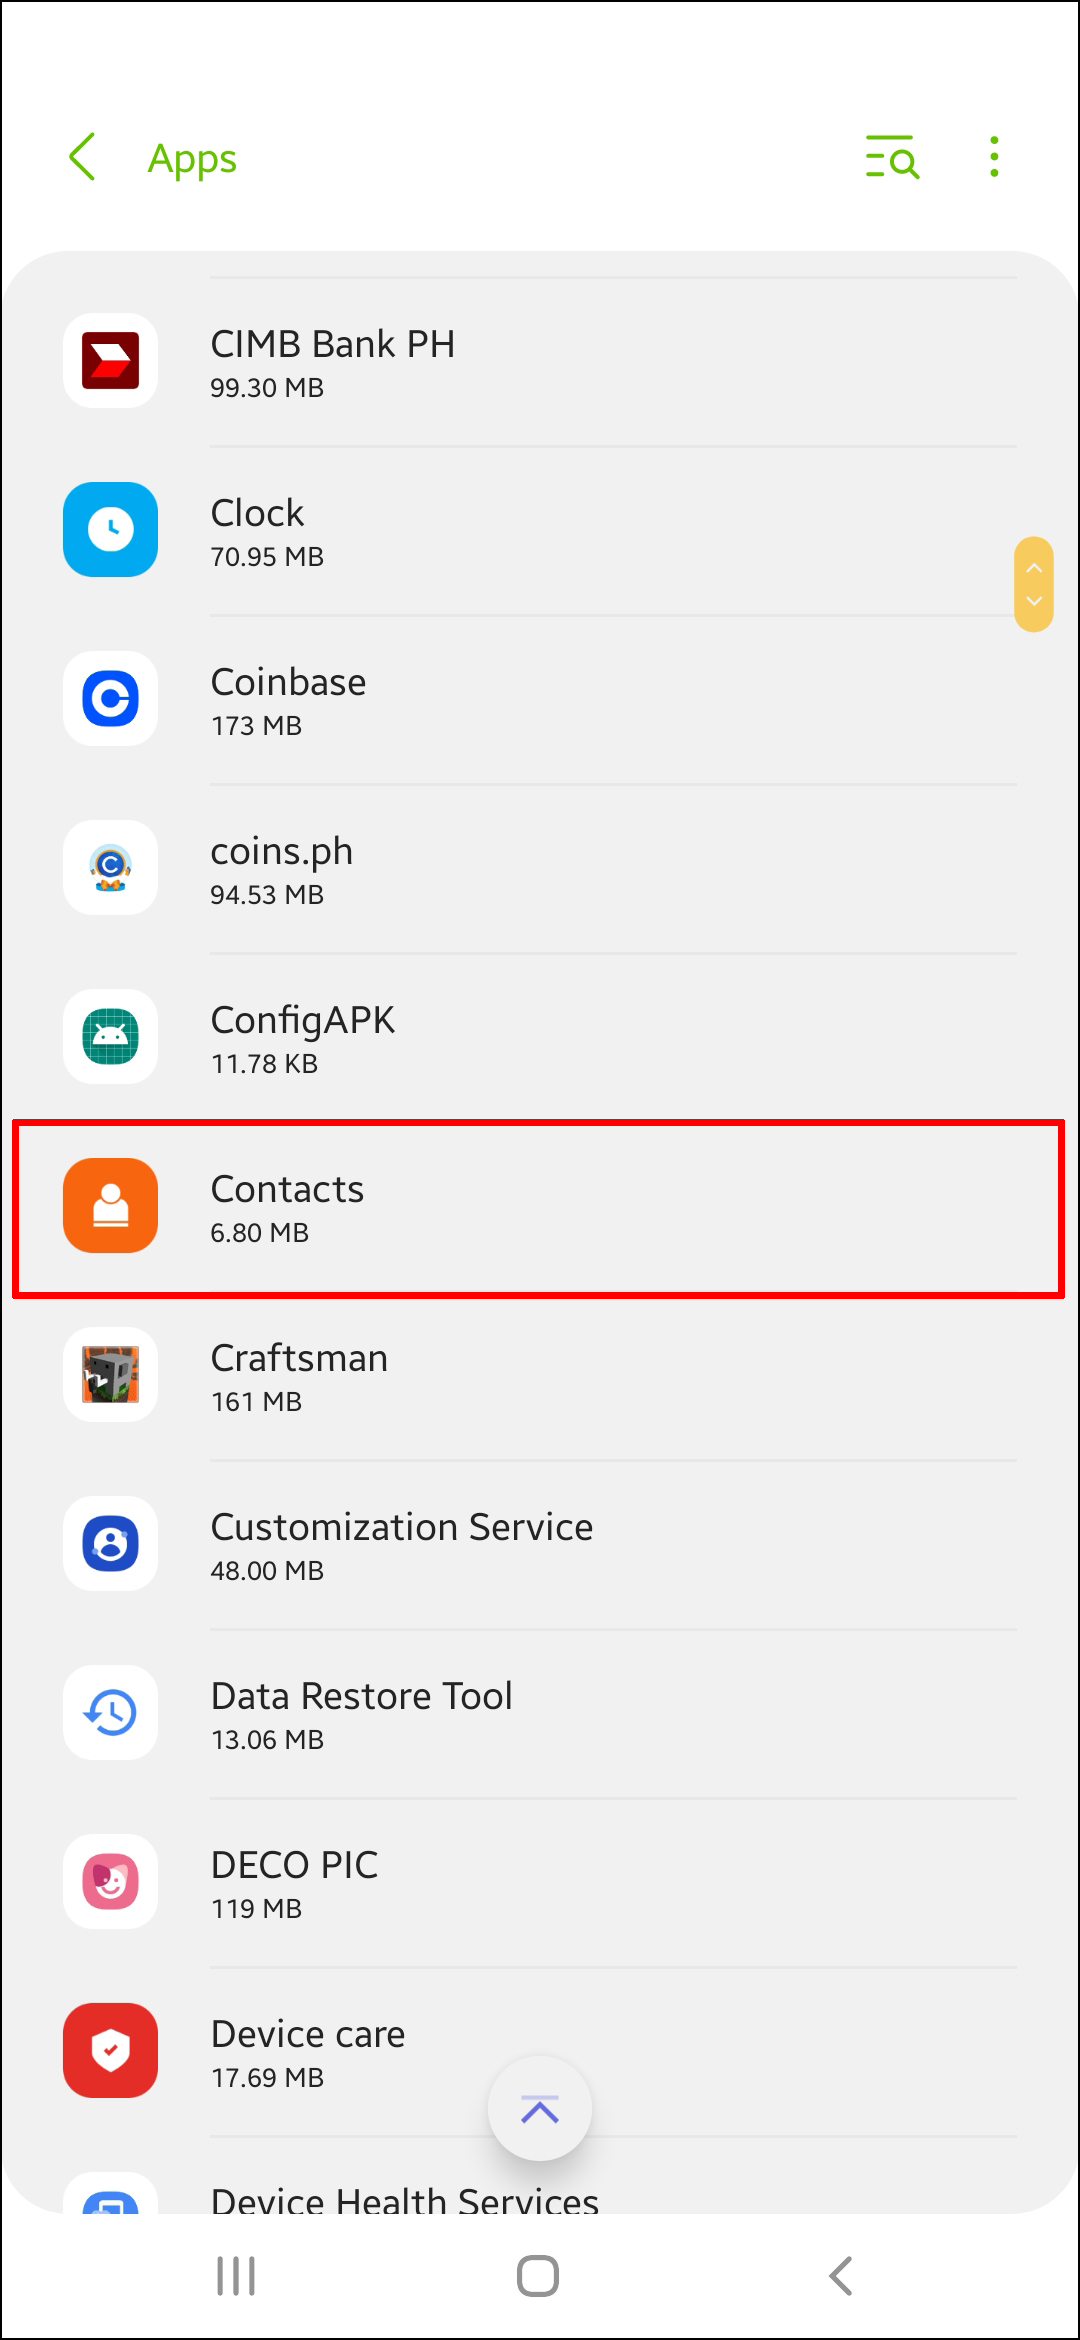Viewport: 1080px width, 2340px height.
Task: Tap the ConfigAPK android icon
Action: tap(111, 1037)
